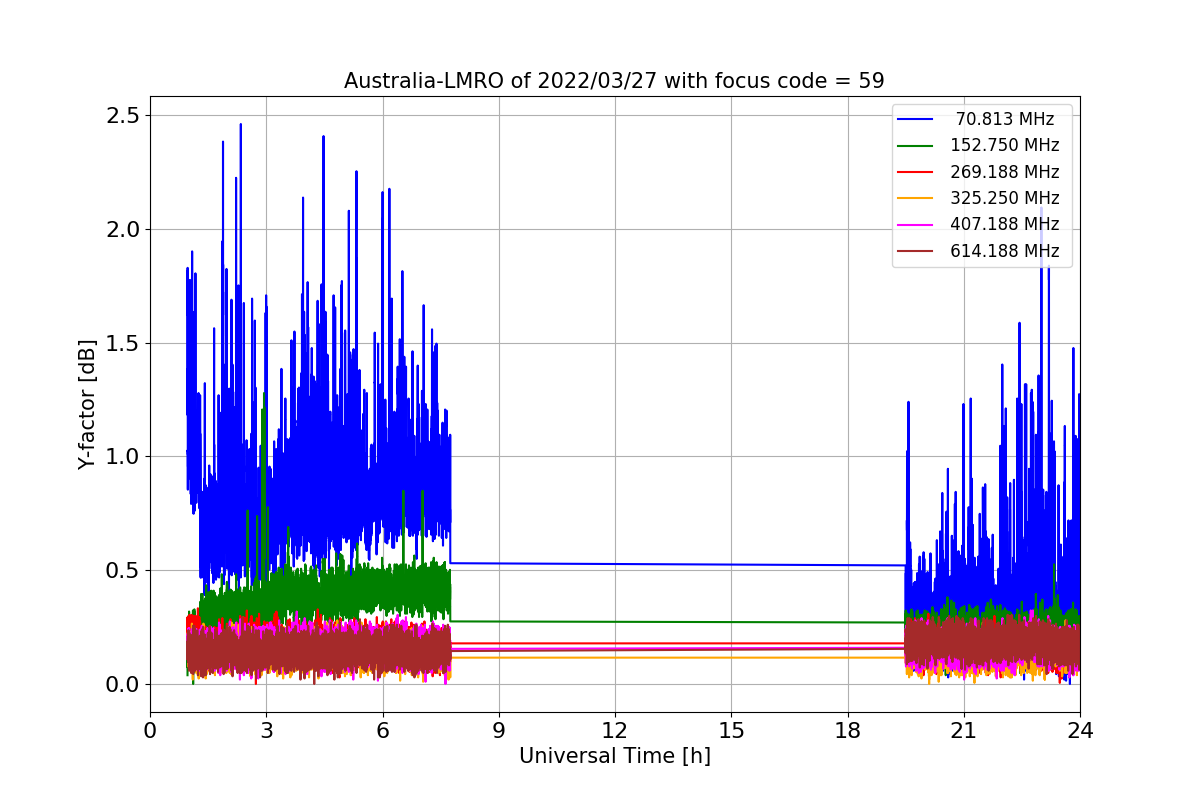The image size is (1200, 800).
Task: Click the y-axis tick label '0.5'
Action: pyautogui.click(x=121, y=571)
